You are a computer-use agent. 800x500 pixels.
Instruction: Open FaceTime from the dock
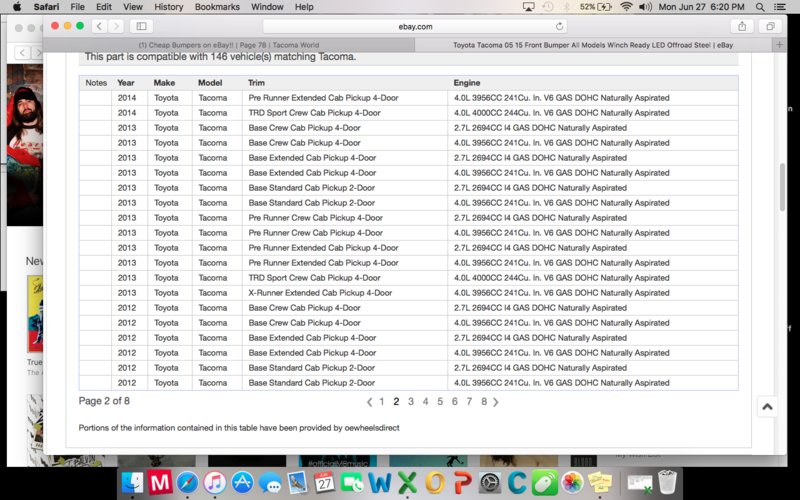(x=352, y=482)
